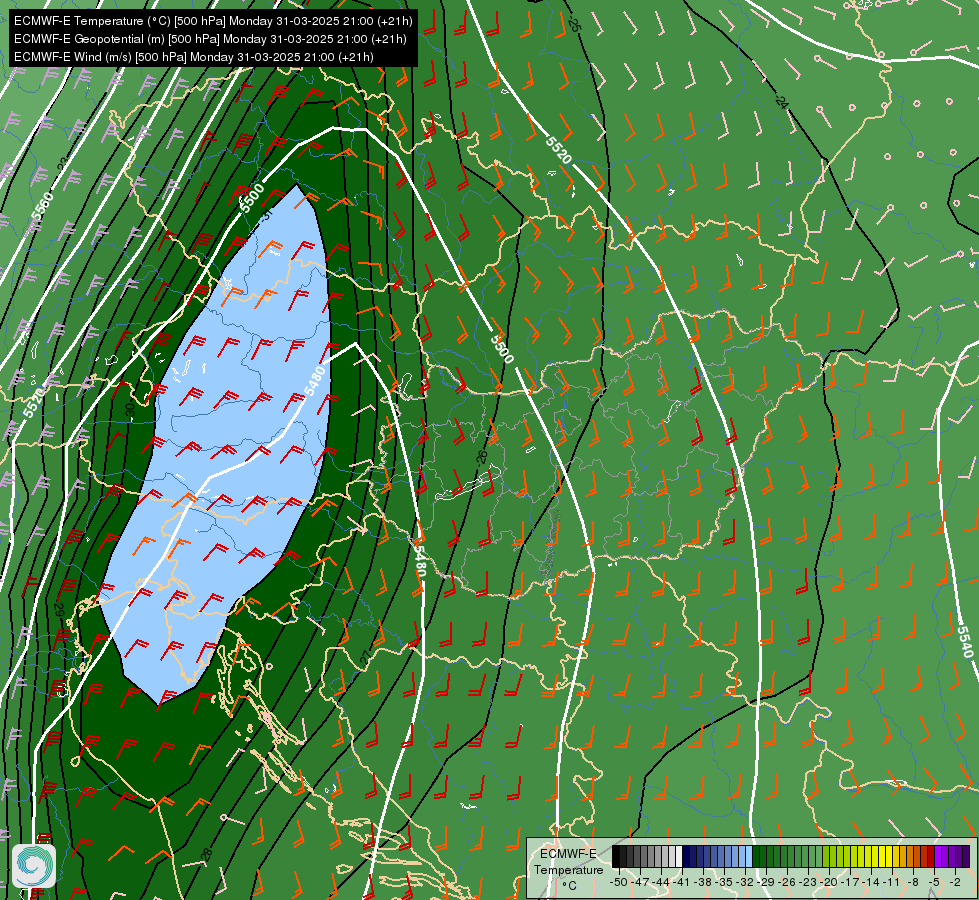
Task: Click the -38 value on the legend scale
Action: click(702, 883)
